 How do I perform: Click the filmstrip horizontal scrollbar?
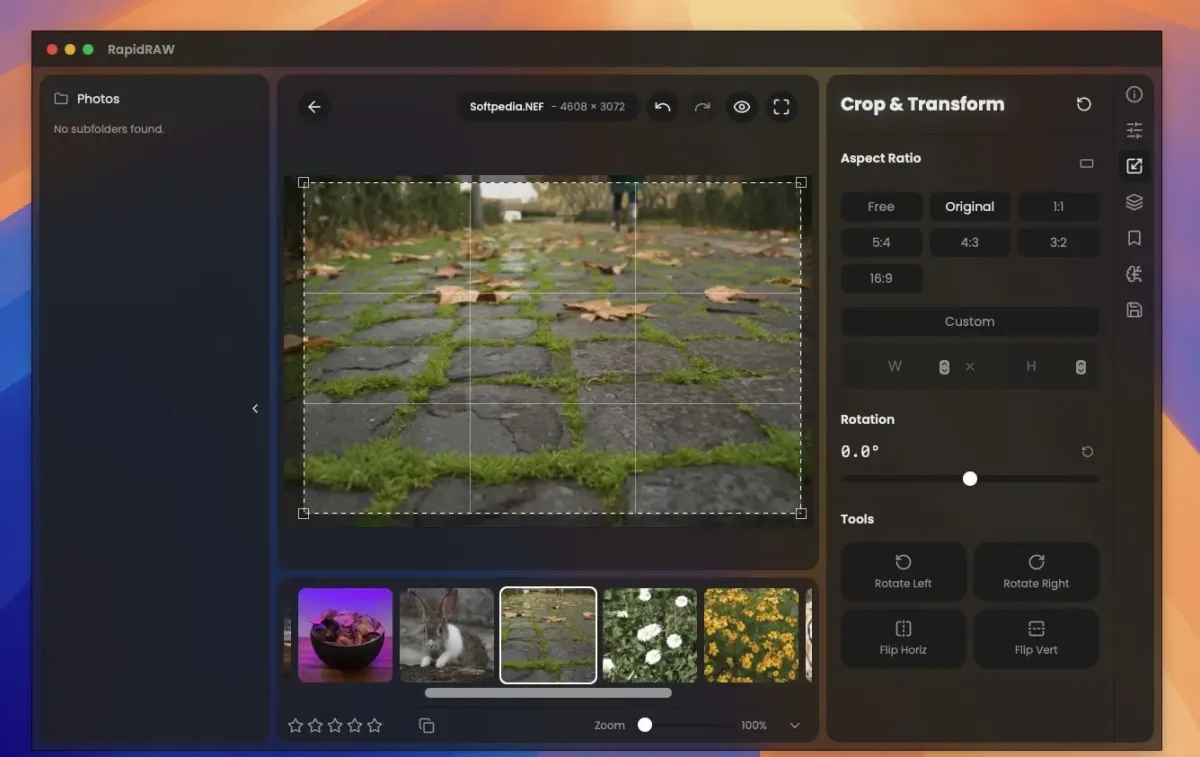coord(548,692)
